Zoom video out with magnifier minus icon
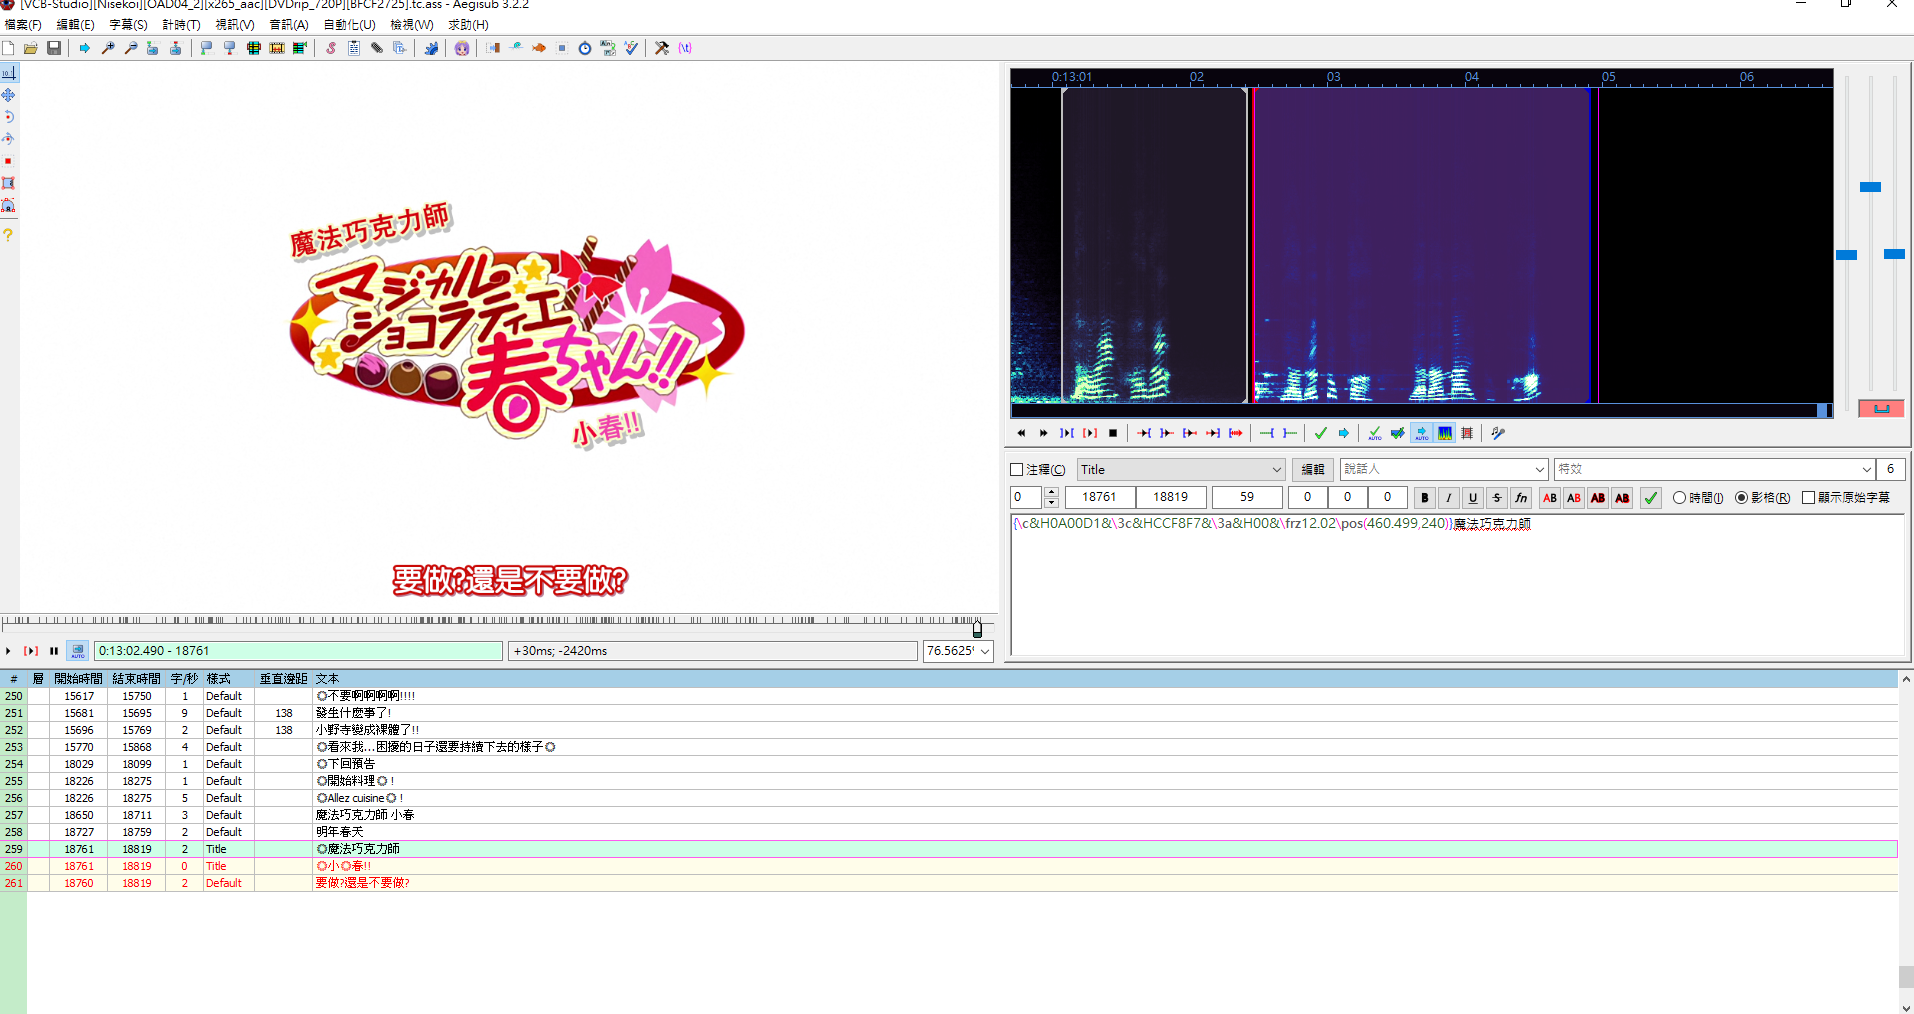 [x=130, y=48]
